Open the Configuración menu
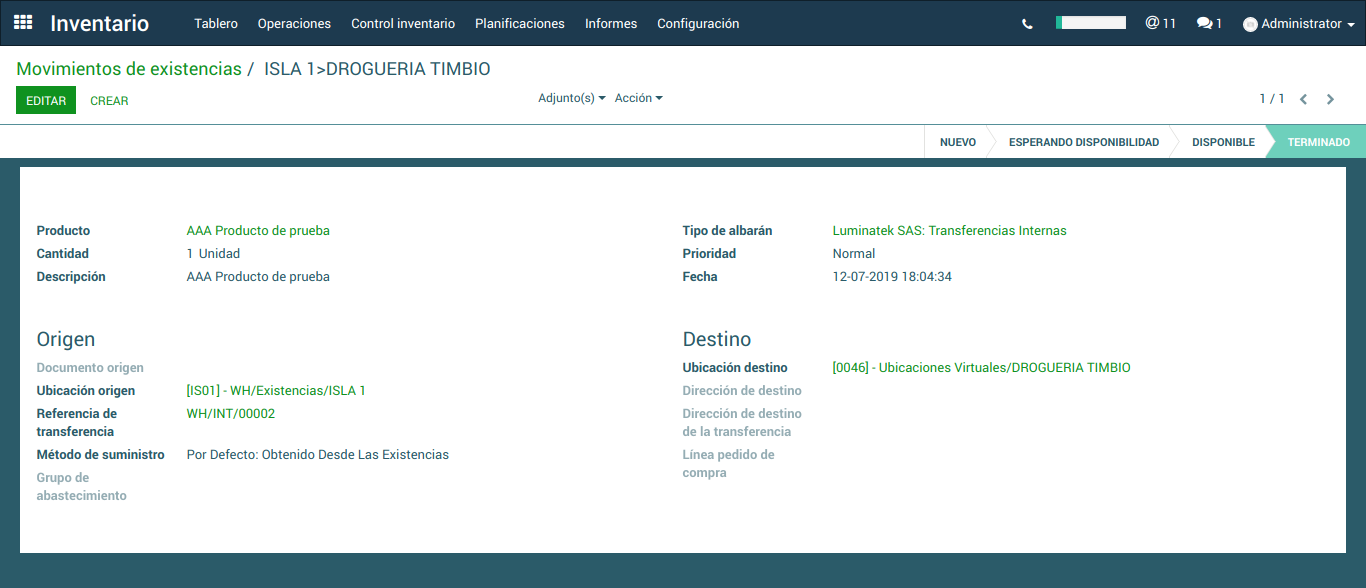This screenshot has width=1366, height=588. tap(698, 24)
